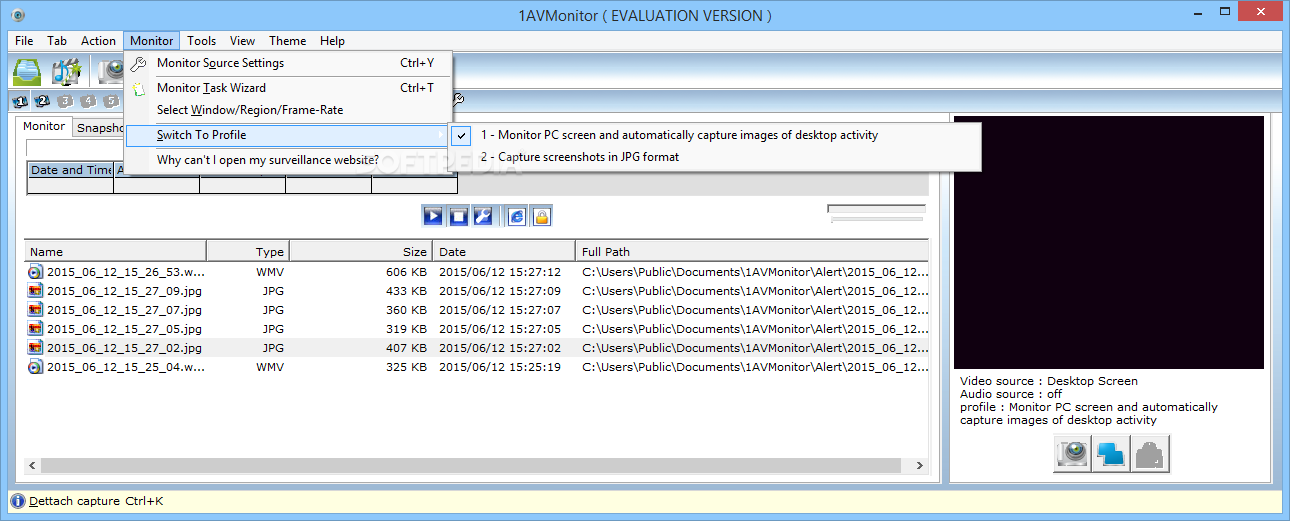1290x521 pixels.
Task: Click right arrow of horizontal scrollbar
Action: pyautogui.click(x=921, y=466)
